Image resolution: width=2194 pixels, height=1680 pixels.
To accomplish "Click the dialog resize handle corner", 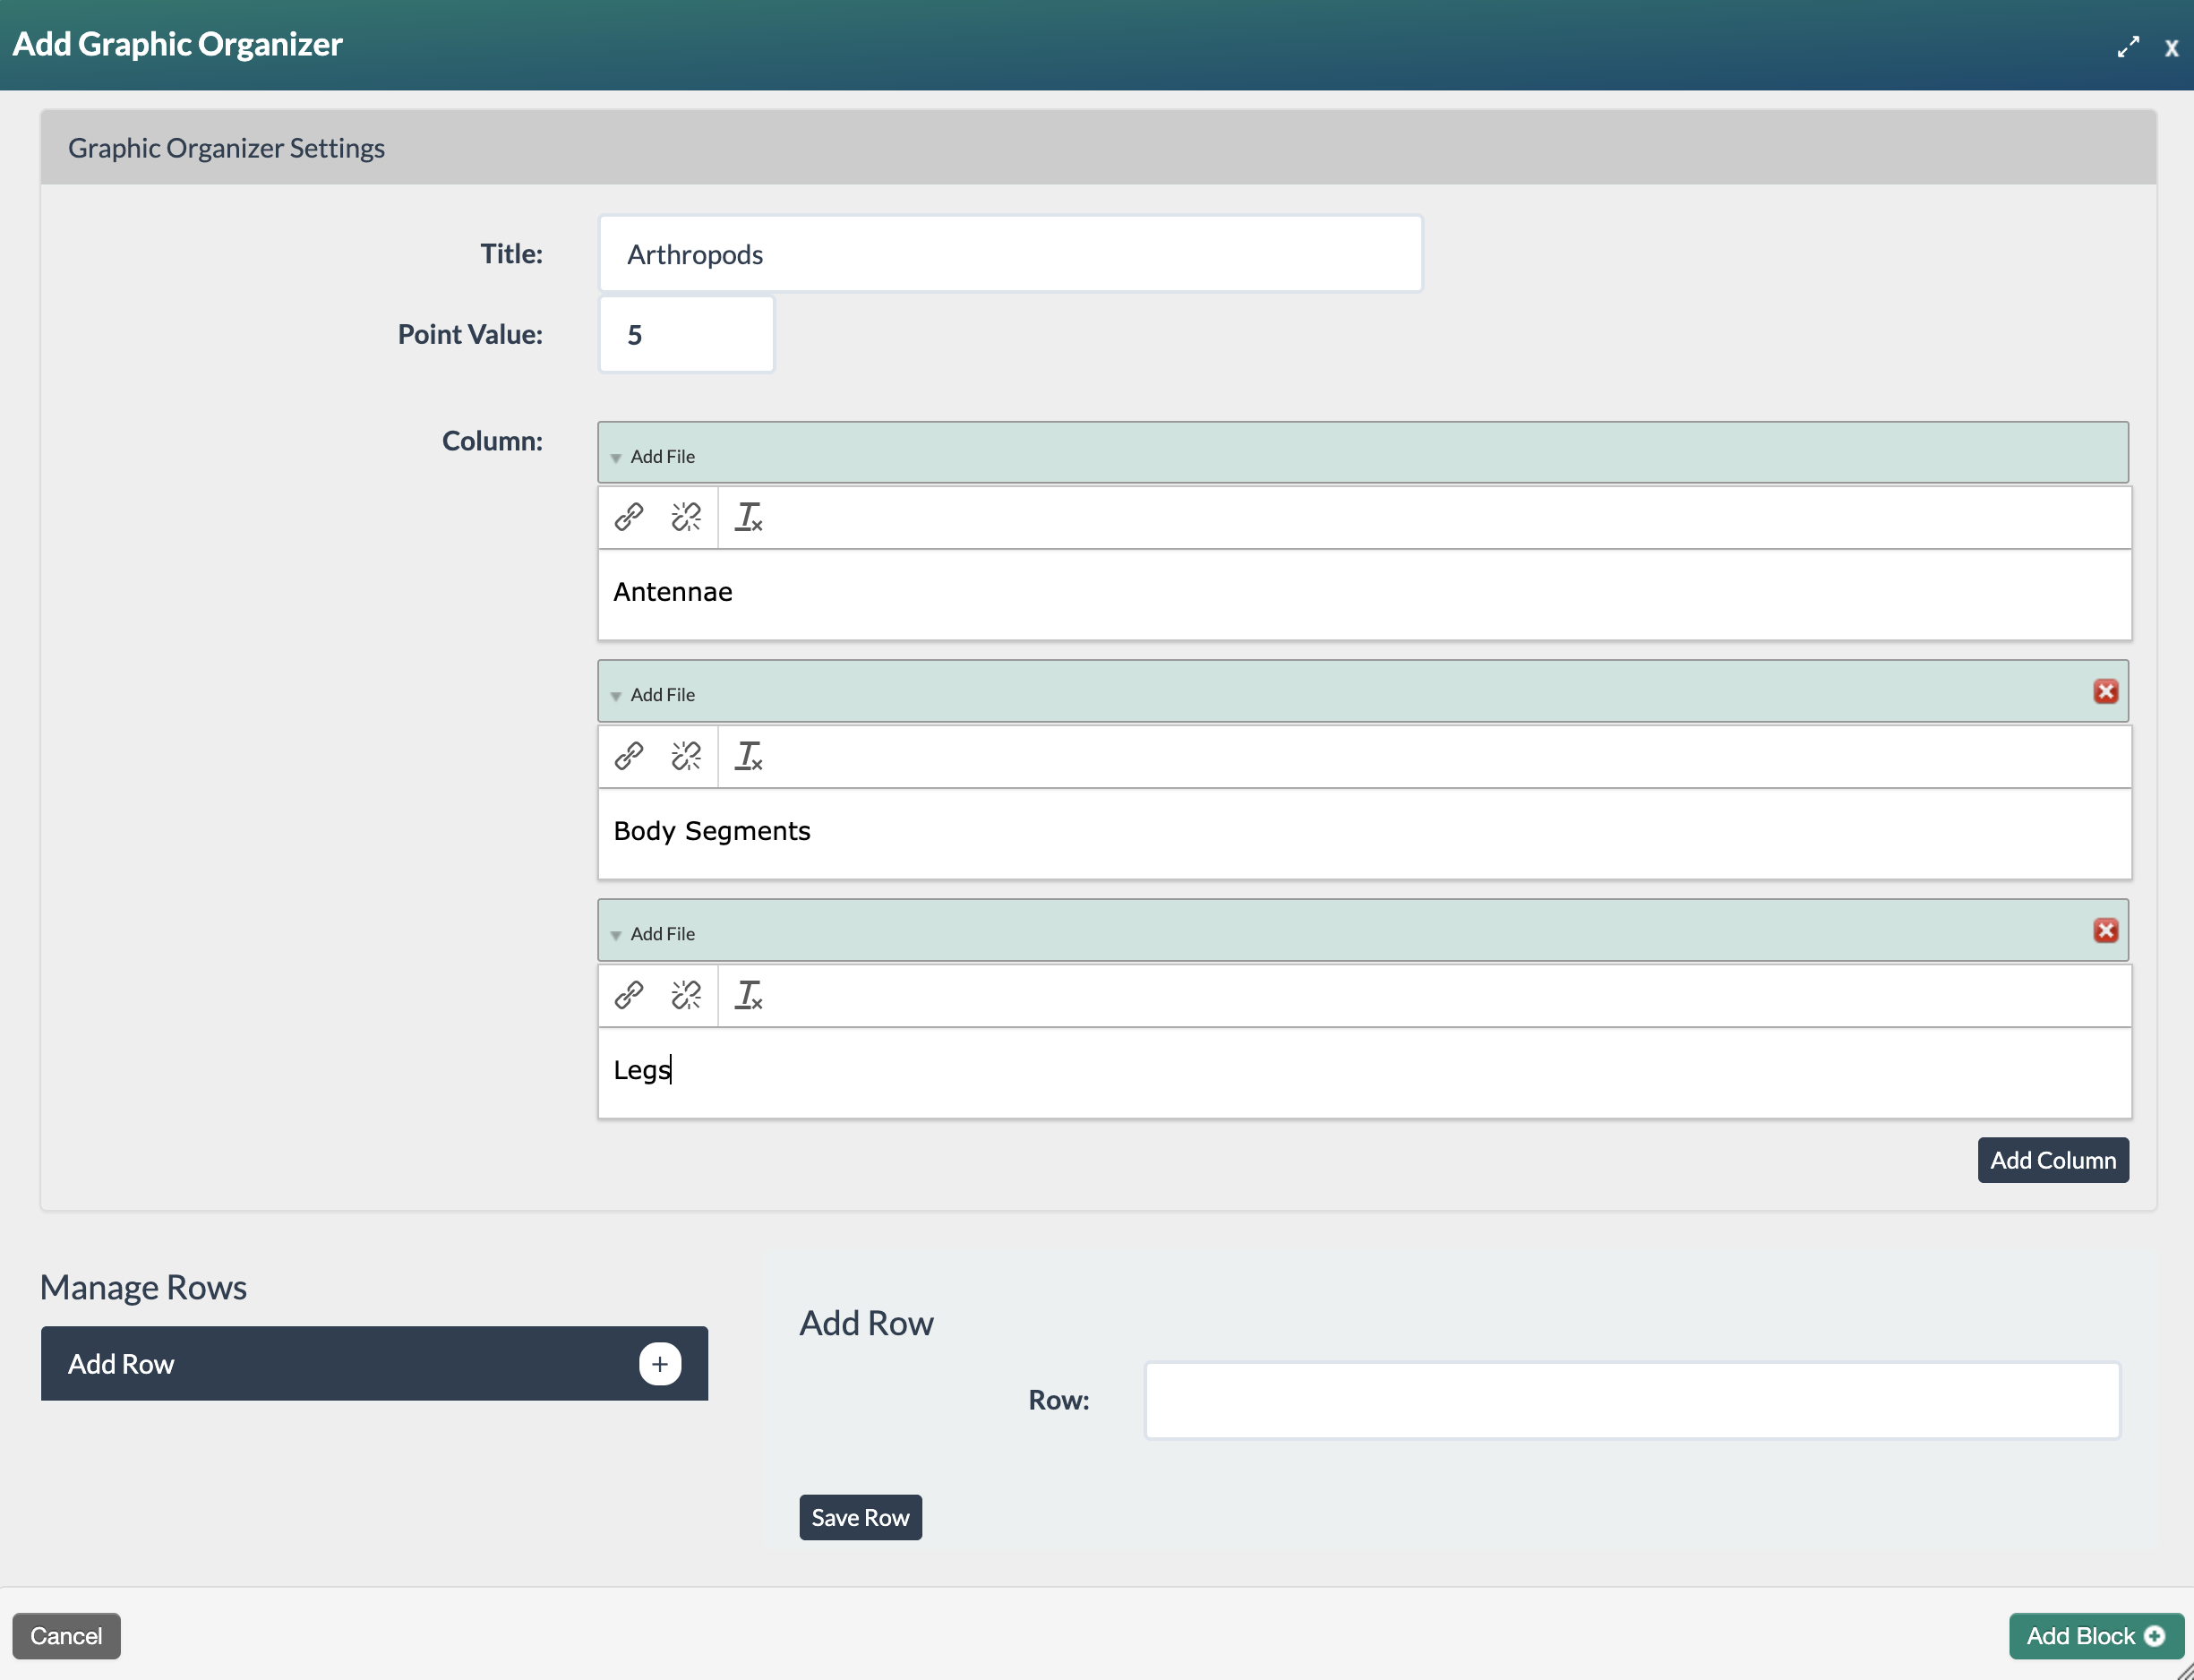I will coord(2184,1670).
